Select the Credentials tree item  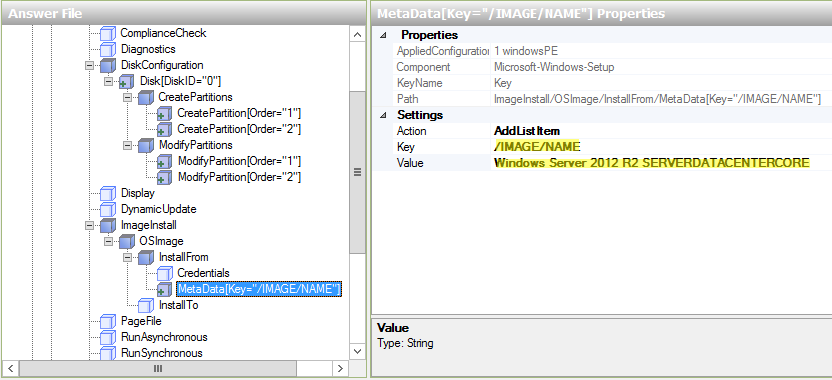click(x=203, y=273)
